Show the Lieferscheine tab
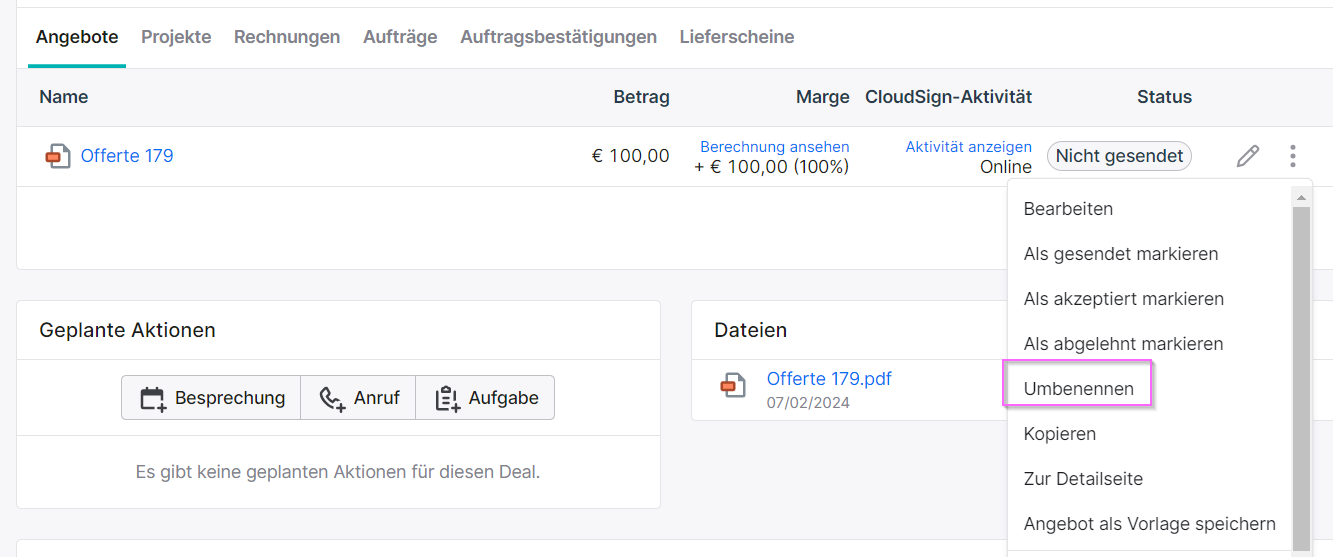Image resolution: width=1333 pixels, height=557 pixels. coord(737,37)
